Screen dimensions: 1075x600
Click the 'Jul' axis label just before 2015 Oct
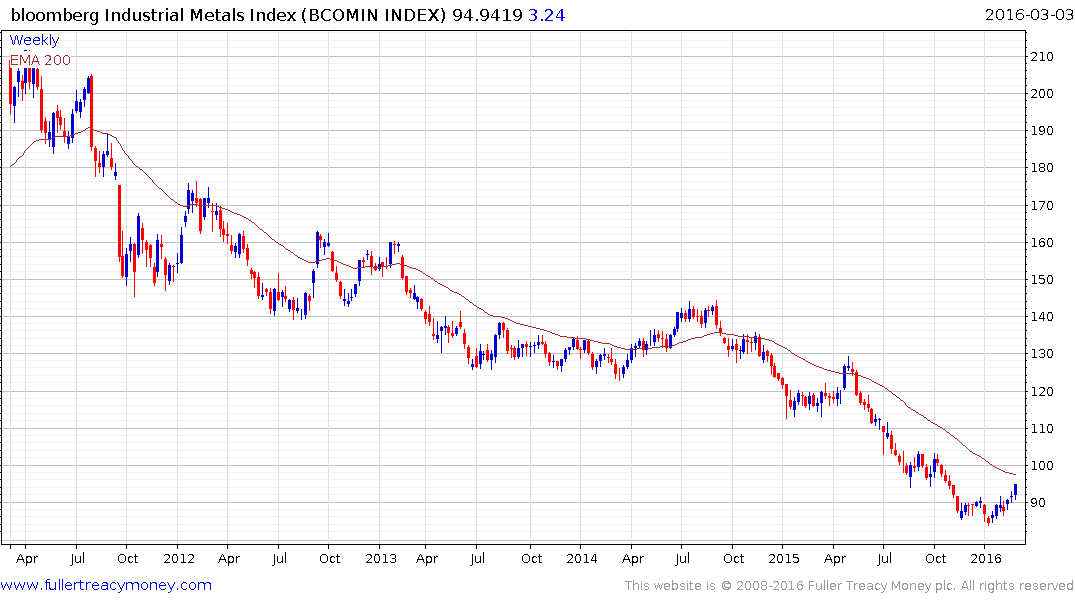885,558
